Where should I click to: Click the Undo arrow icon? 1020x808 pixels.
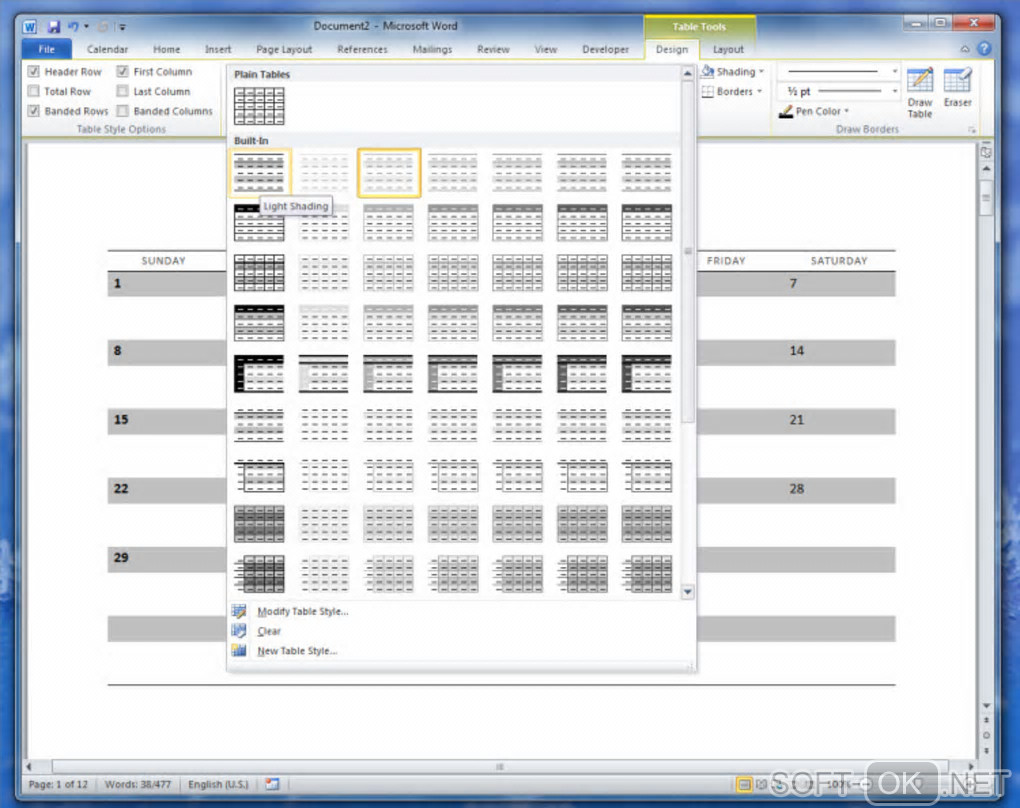[x=74, y=27]
